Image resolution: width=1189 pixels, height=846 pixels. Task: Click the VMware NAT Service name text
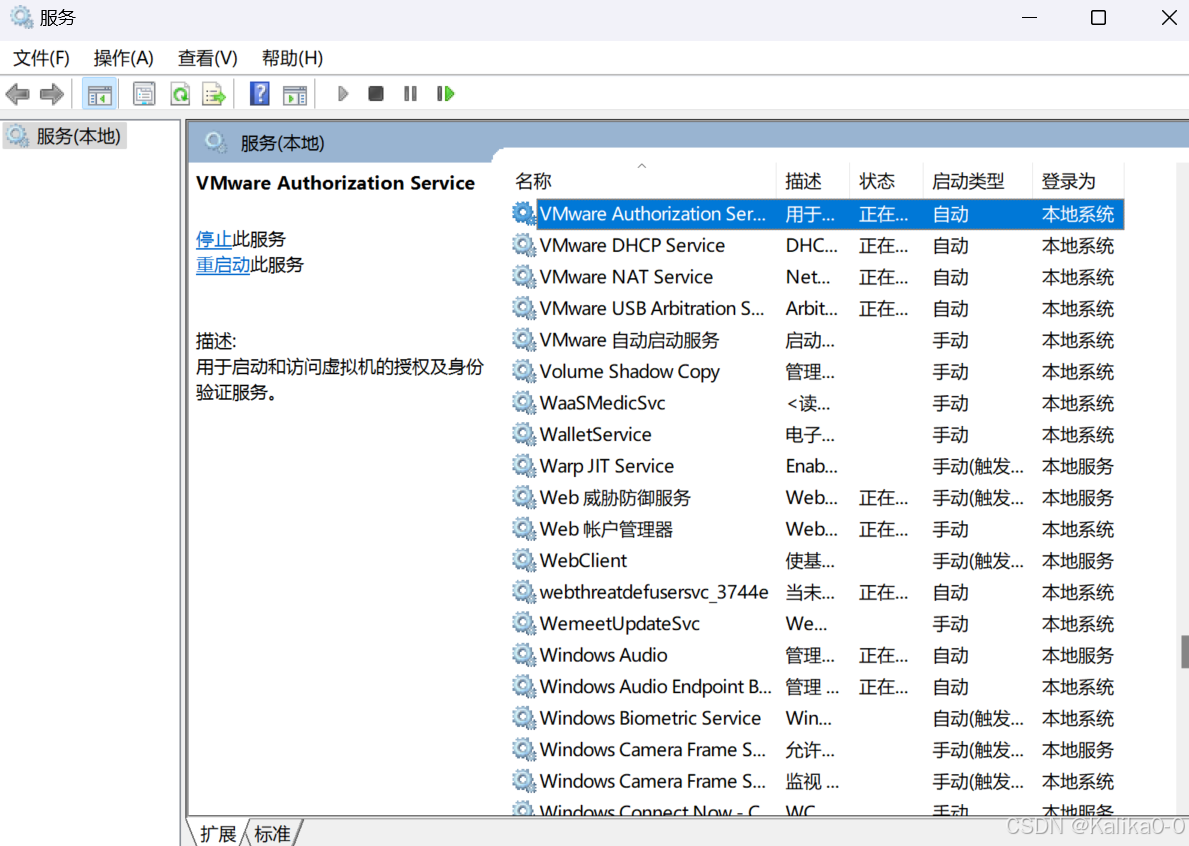click(x=626, y=277)
